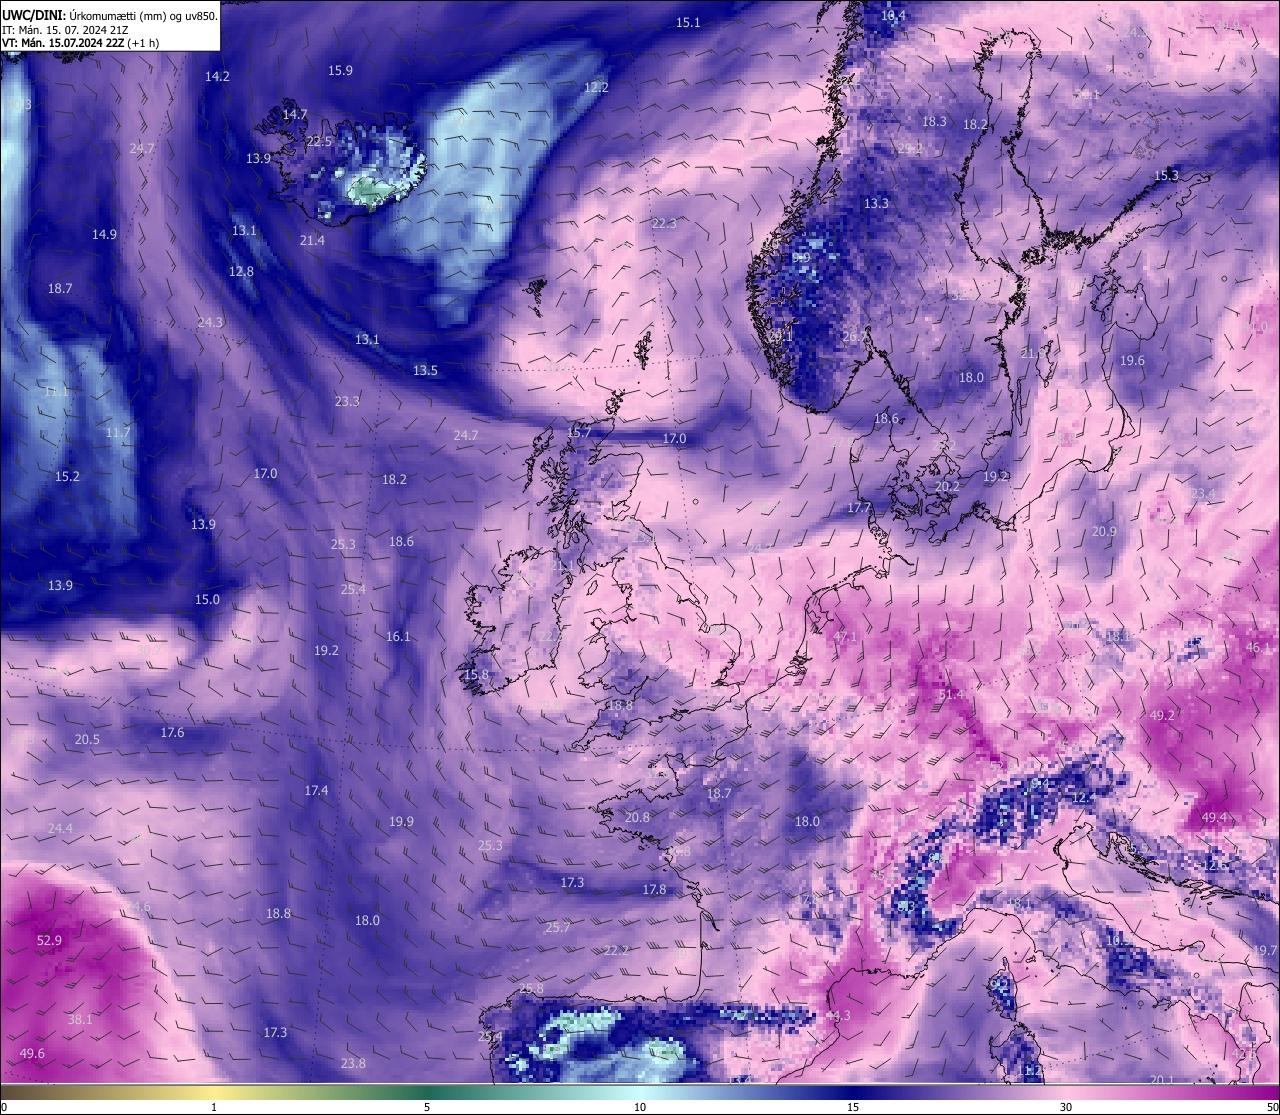The image size is (1280, 1115).
Task: Click the 49.2 map value
Action: point(1162,716)
